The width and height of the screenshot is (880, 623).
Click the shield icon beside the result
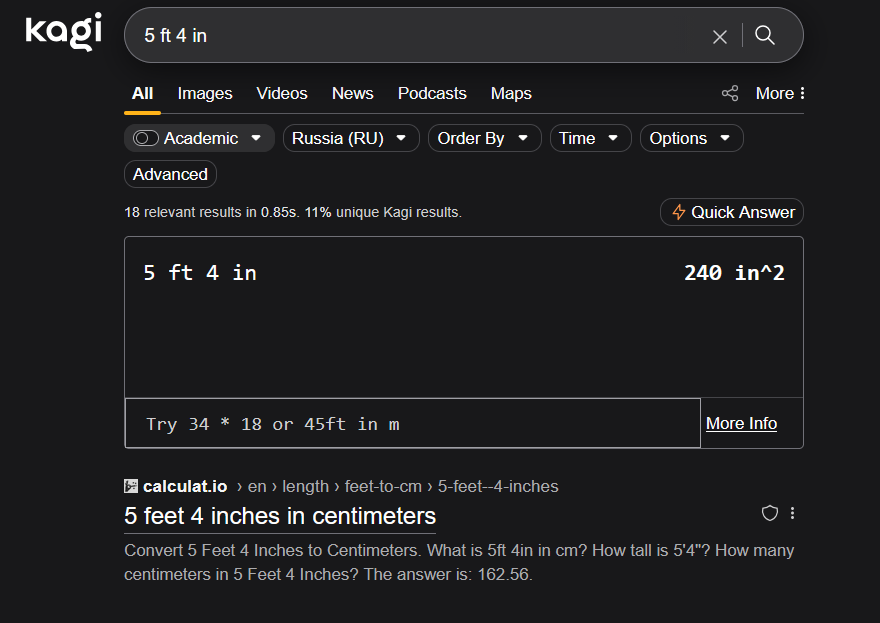(x=770, y=513)
